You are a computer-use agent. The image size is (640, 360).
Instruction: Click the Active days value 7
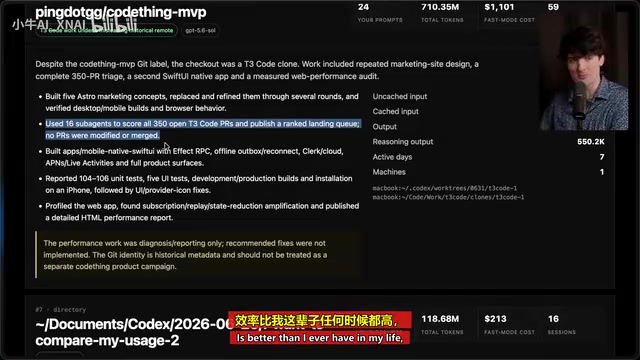602,157
